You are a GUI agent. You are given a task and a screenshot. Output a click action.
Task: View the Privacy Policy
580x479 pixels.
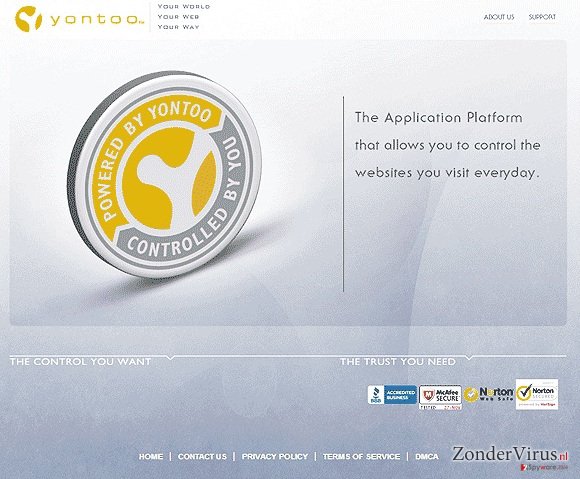tap(274, 456)
